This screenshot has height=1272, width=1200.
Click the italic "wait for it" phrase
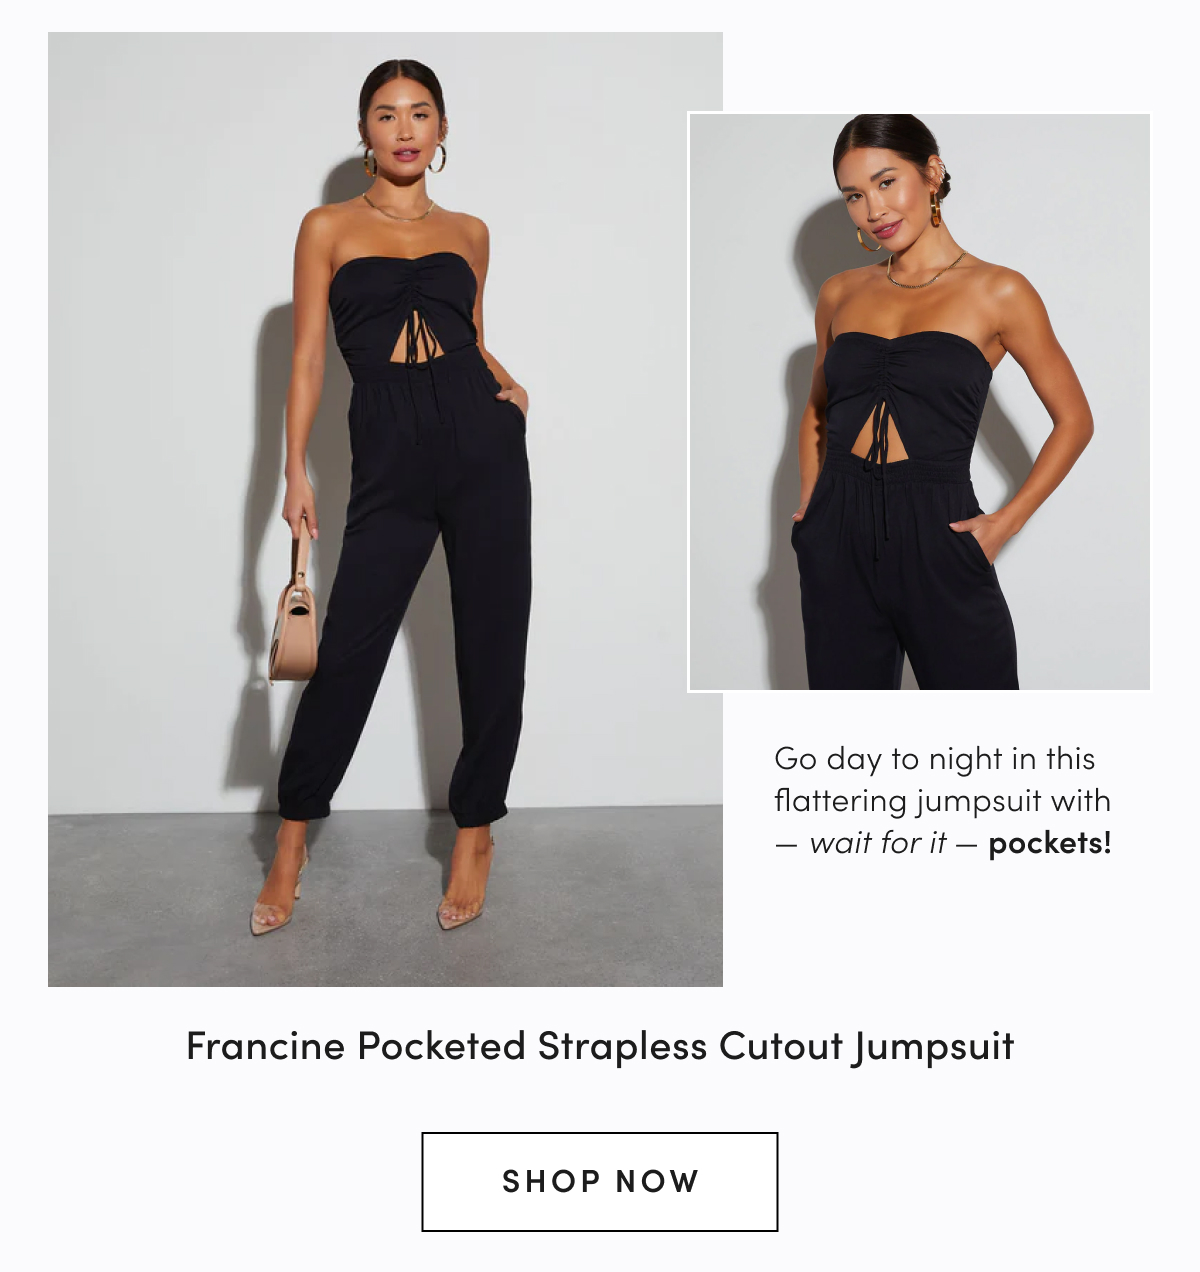tap(877, 843)
